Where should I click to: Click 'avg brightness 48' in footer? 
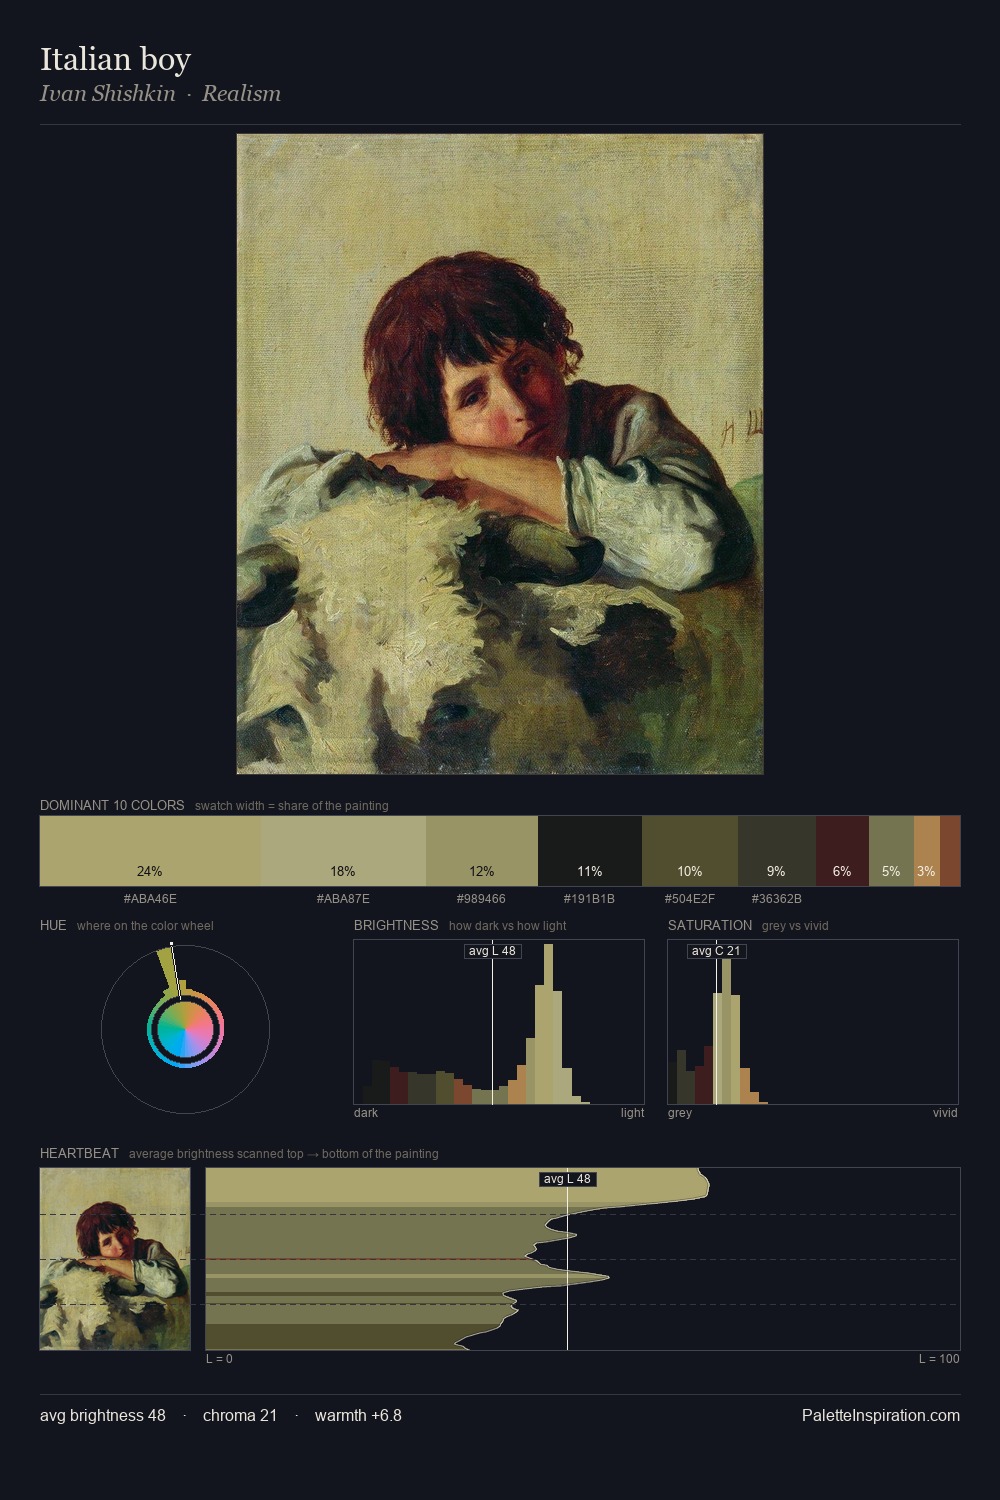(x=103, y=1415)
